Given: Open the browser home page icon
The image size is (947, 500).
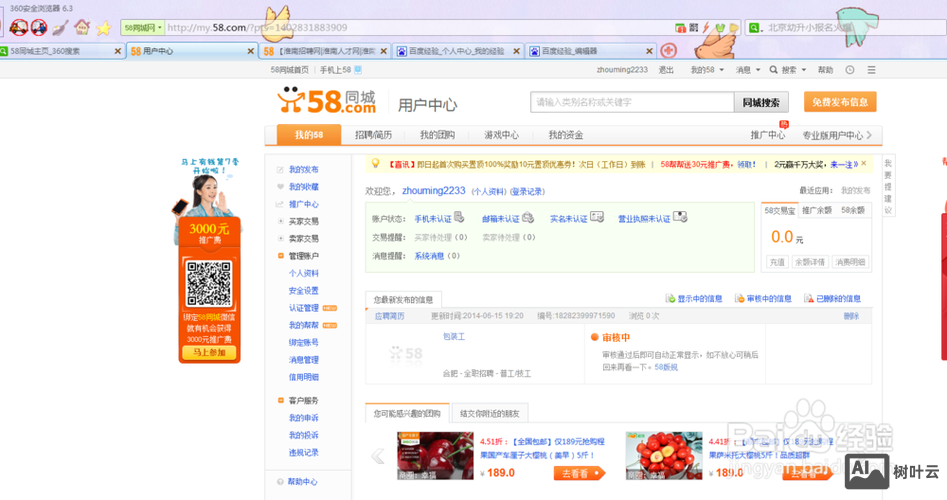Looking at the screenshot, I should pyautogui.click(x=82, y=27).
